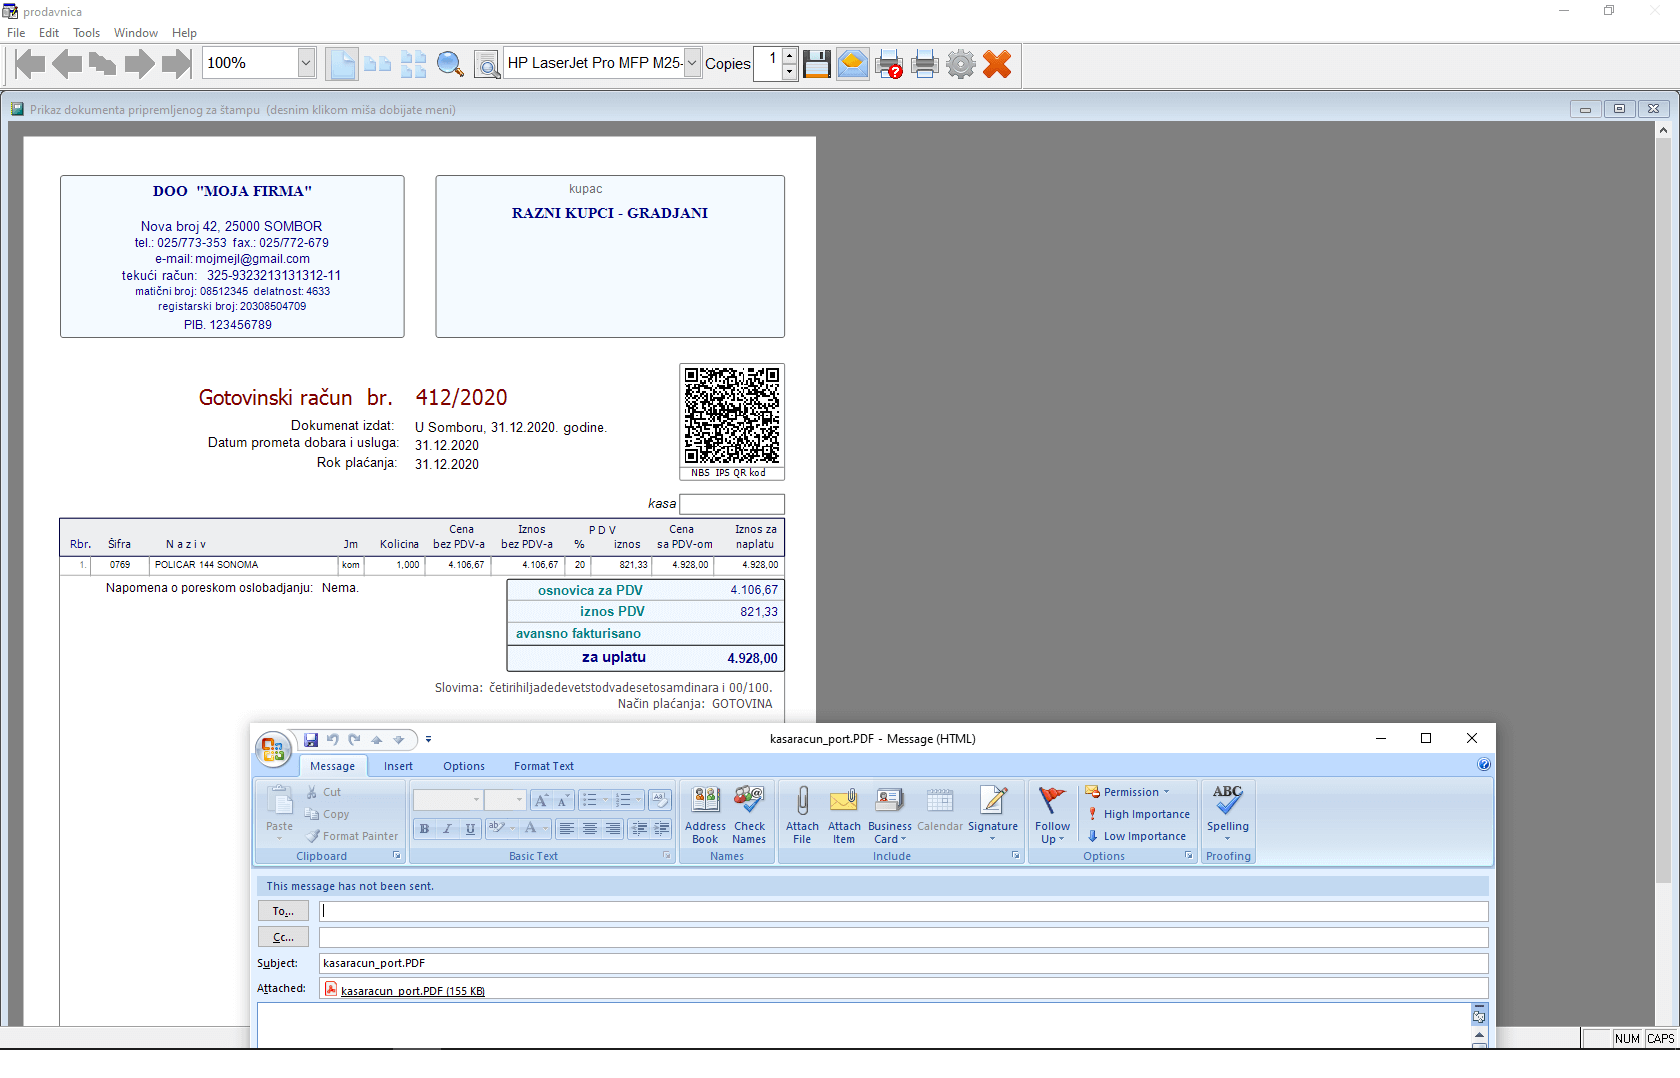Click the Cc... button

[x=284, y=937]
